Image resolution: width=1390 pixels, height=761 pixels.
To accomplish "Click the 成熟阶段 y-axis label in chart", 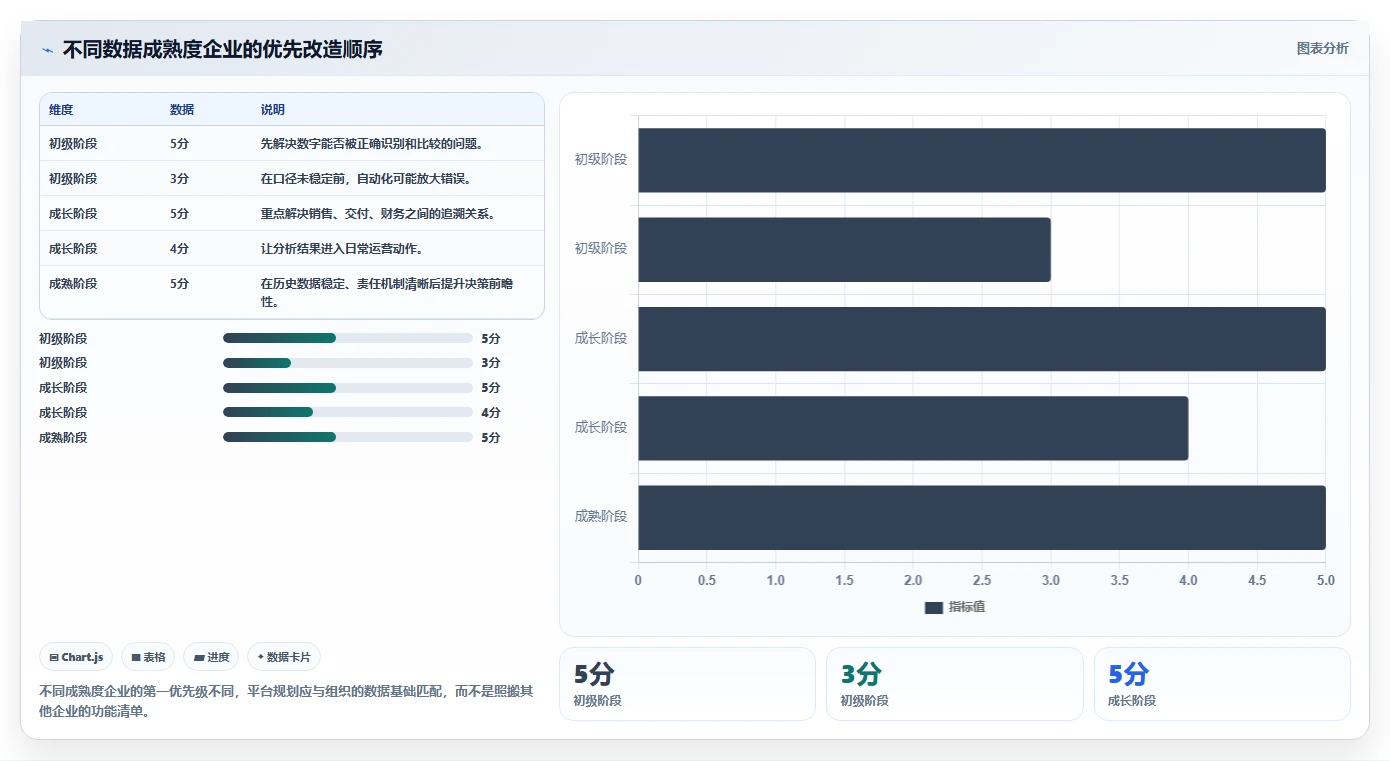I will tap(601, 516).
